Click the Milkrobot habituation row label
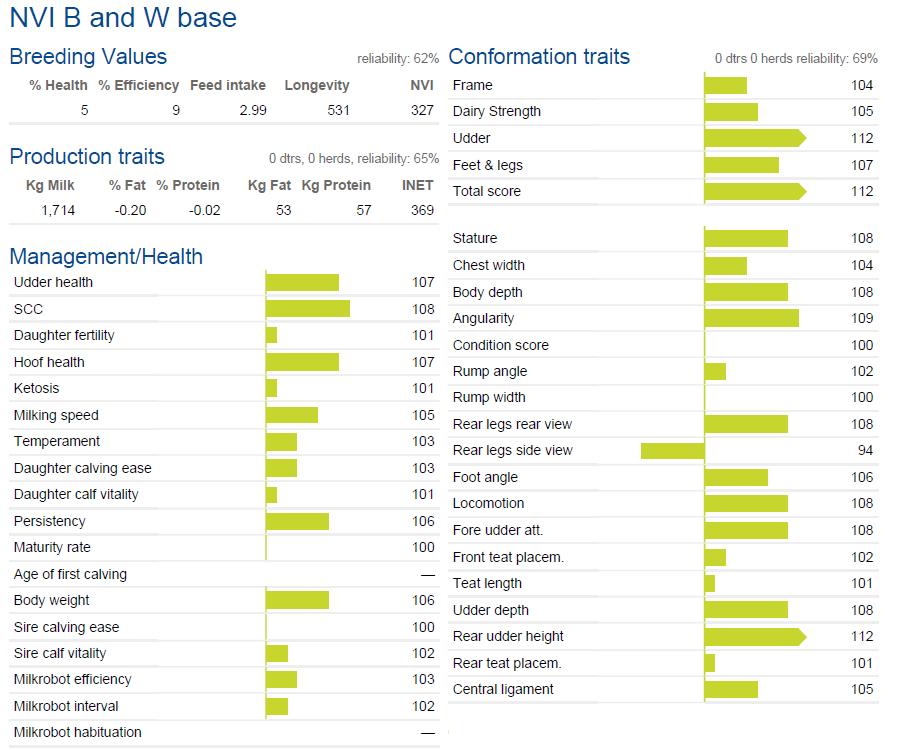The height and width of the screenshot is (750, 899). click(x=77, y=732)
